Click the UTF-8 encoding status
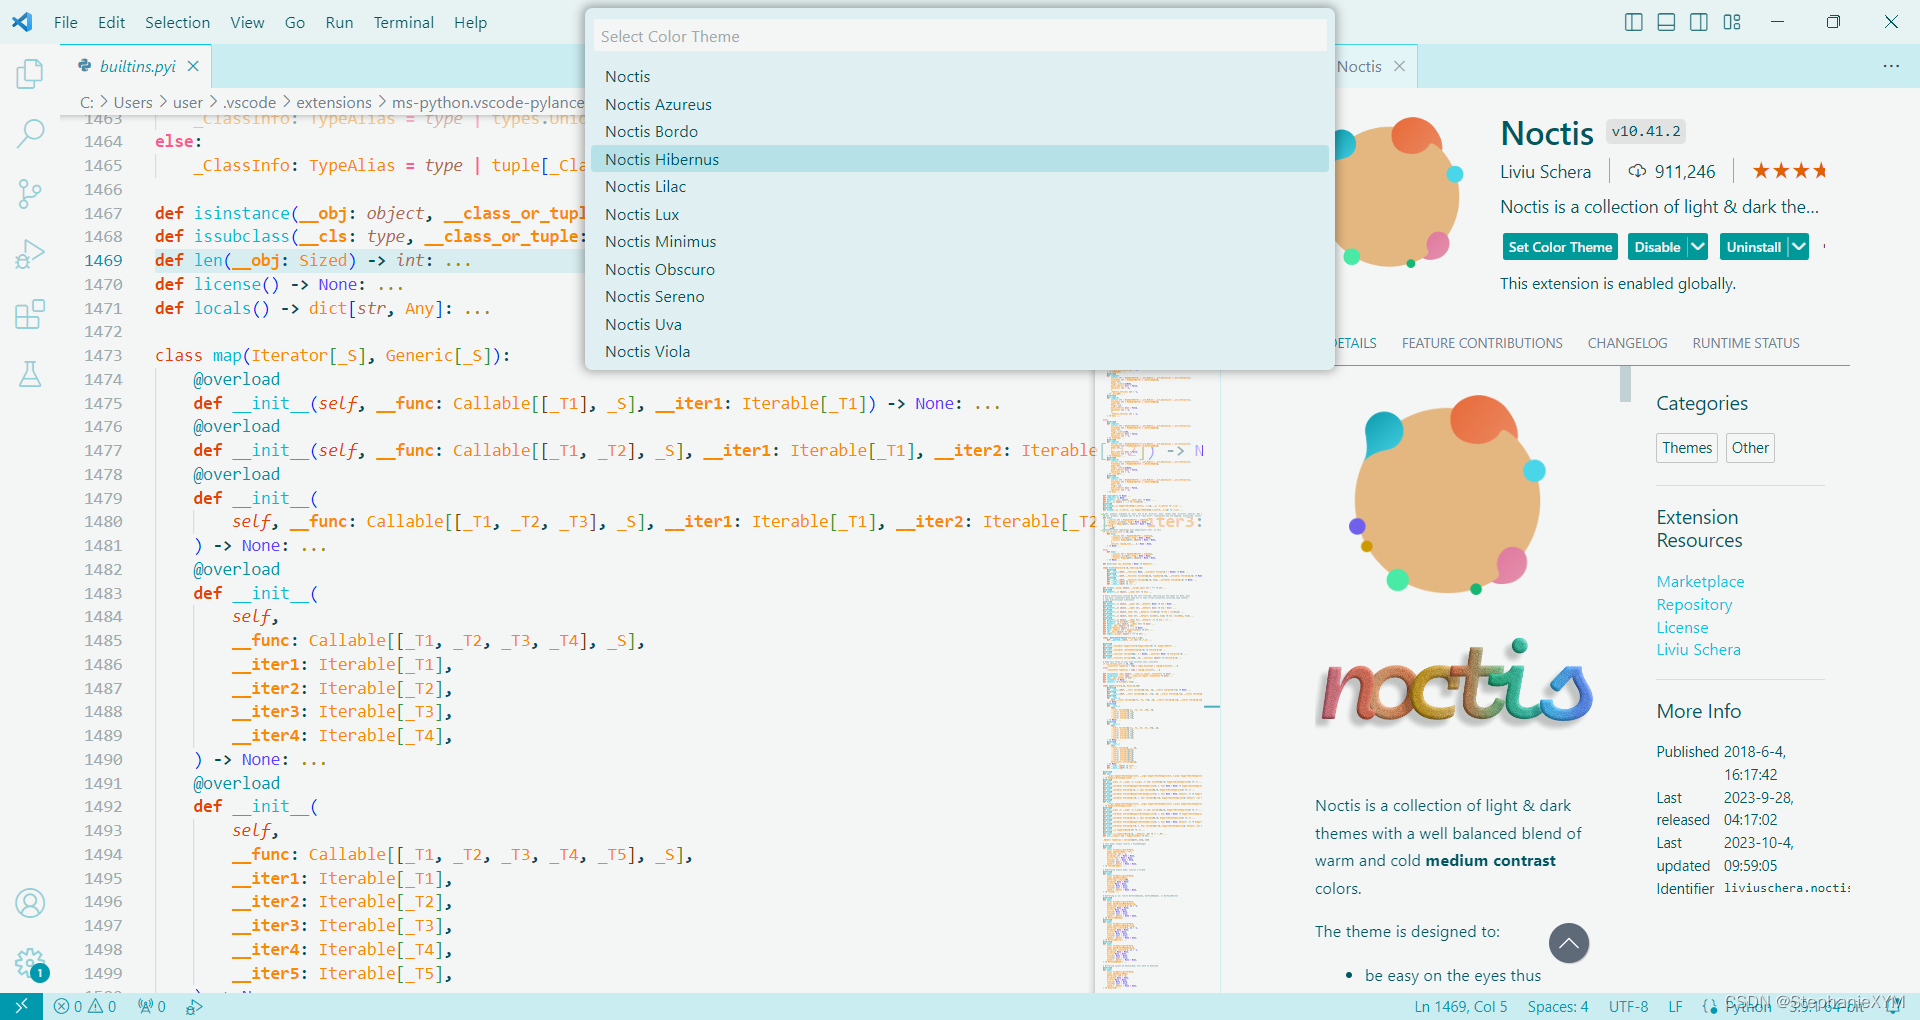This screenshot has width=1920, height=1020. pos(1629,1006)
